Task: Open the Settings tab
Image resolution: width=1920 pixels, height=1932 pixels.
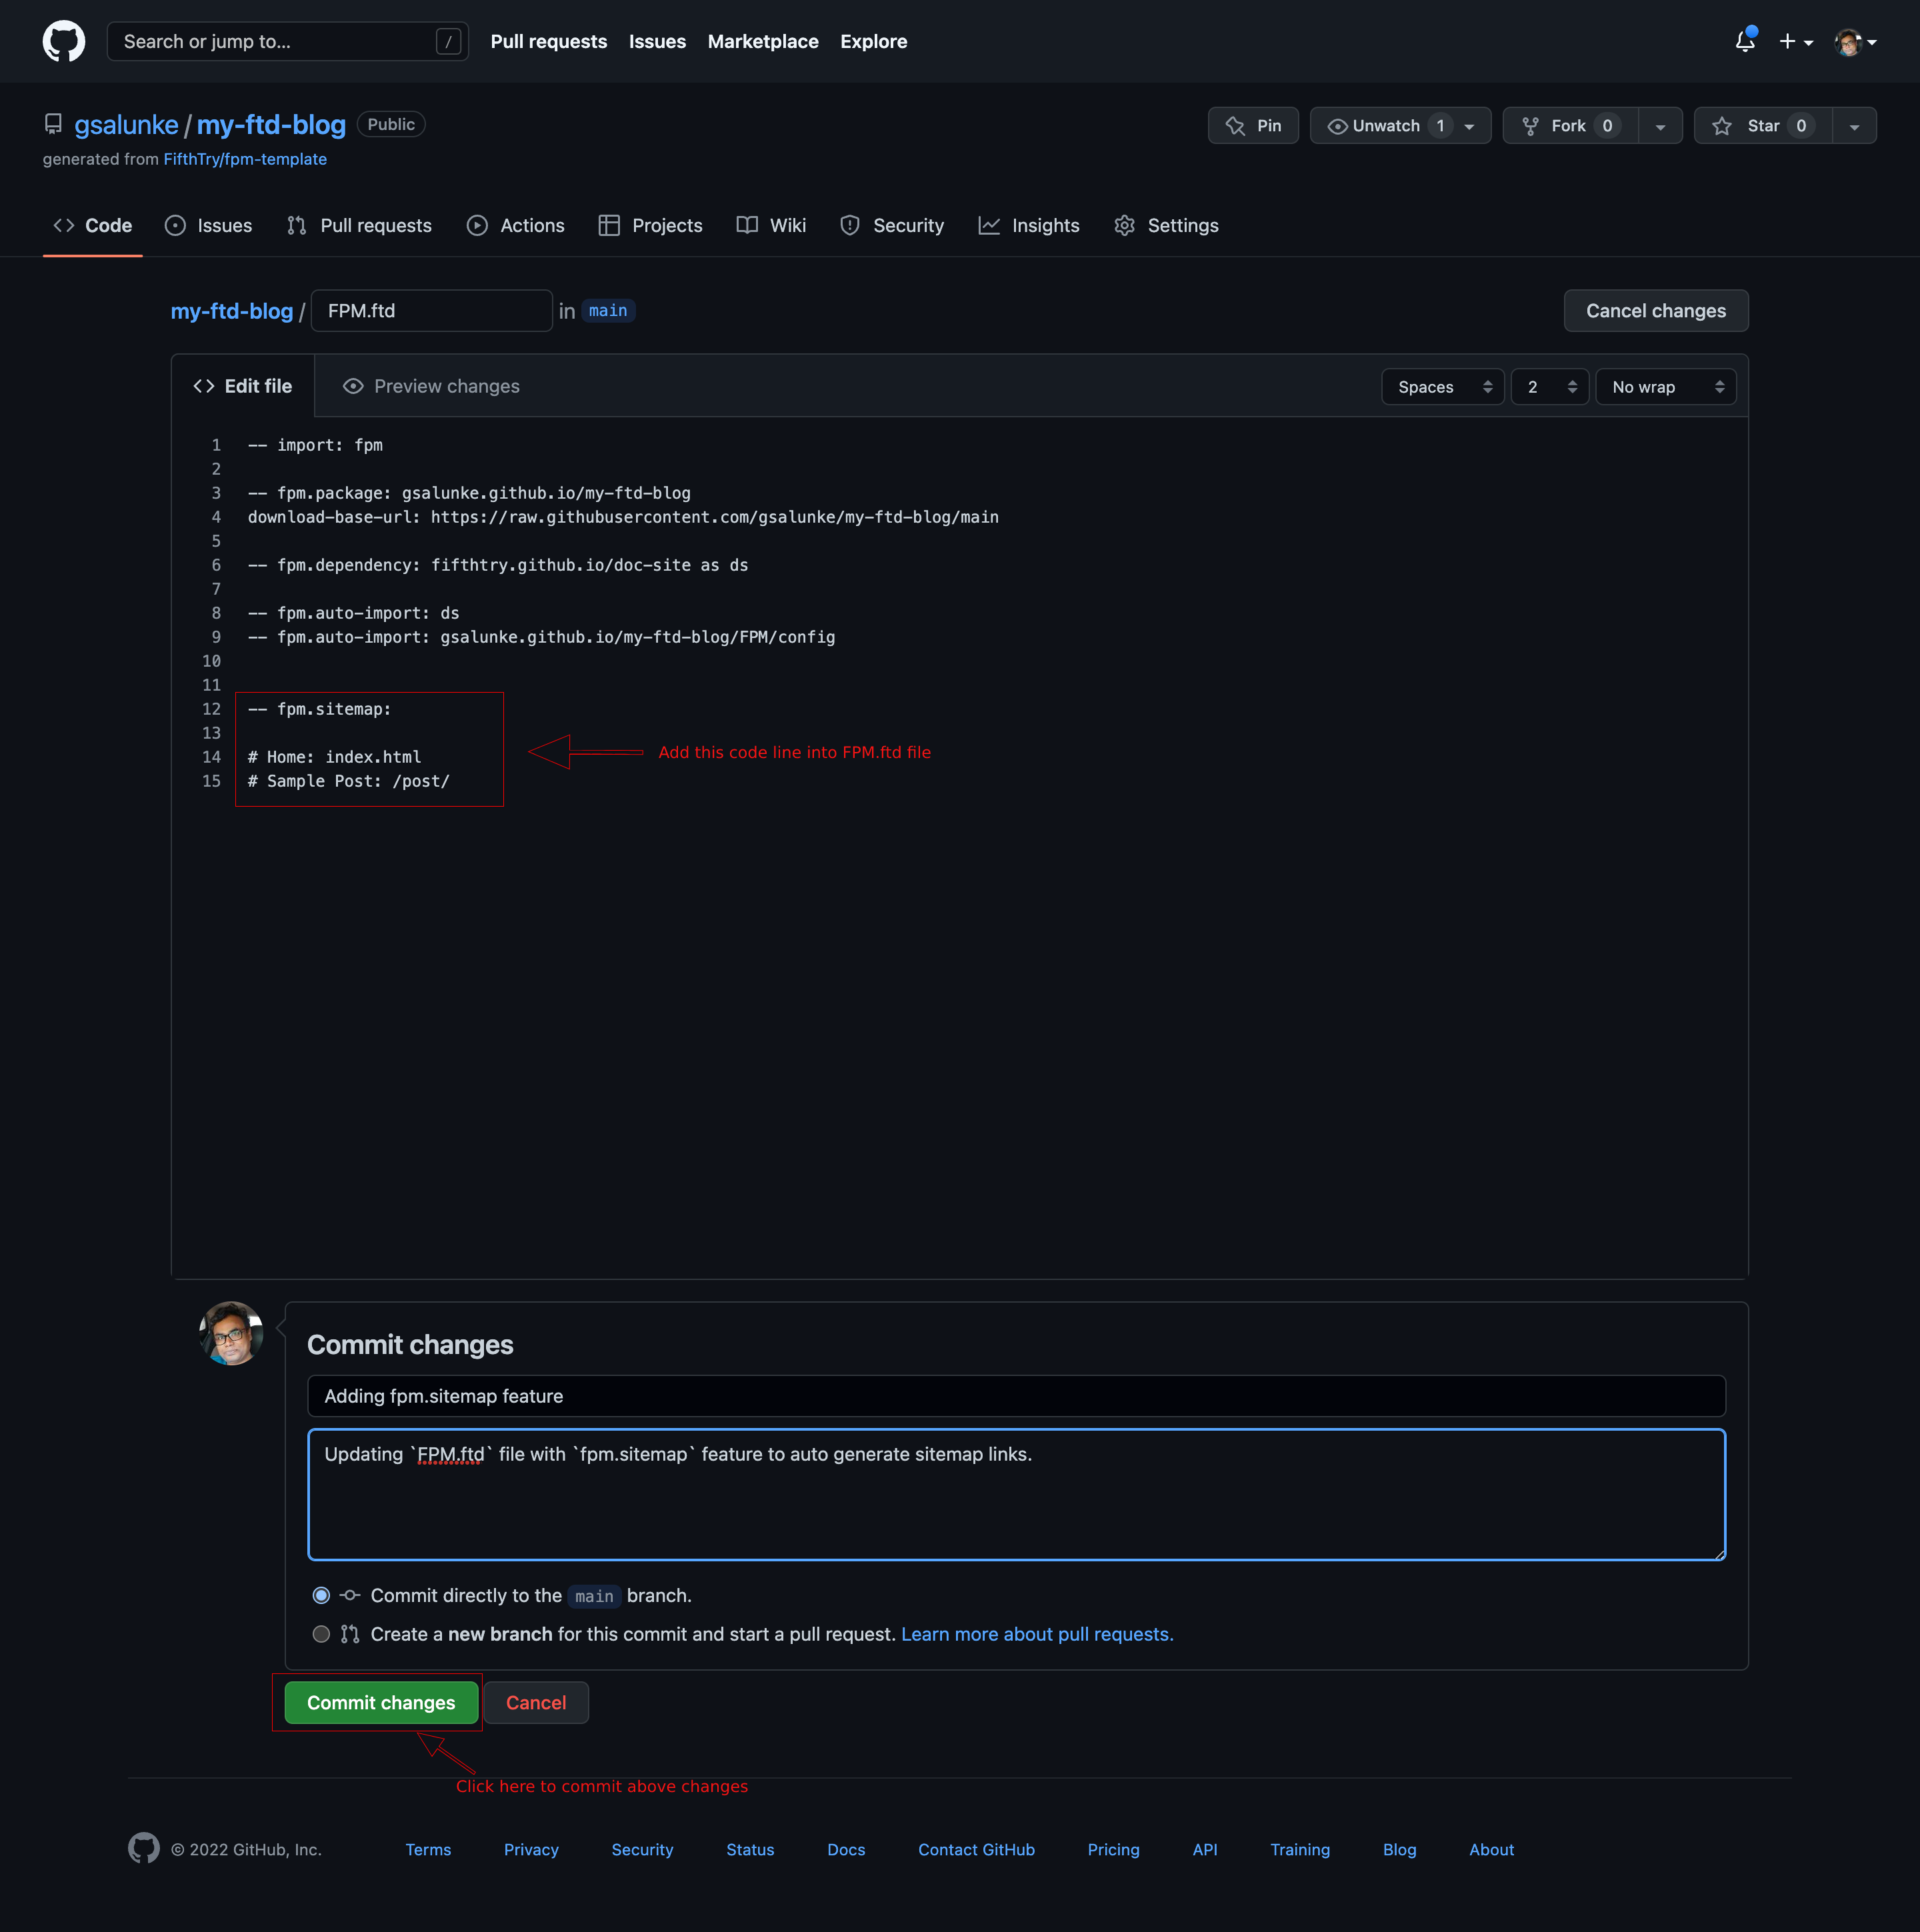Action: click(1166, 225)
